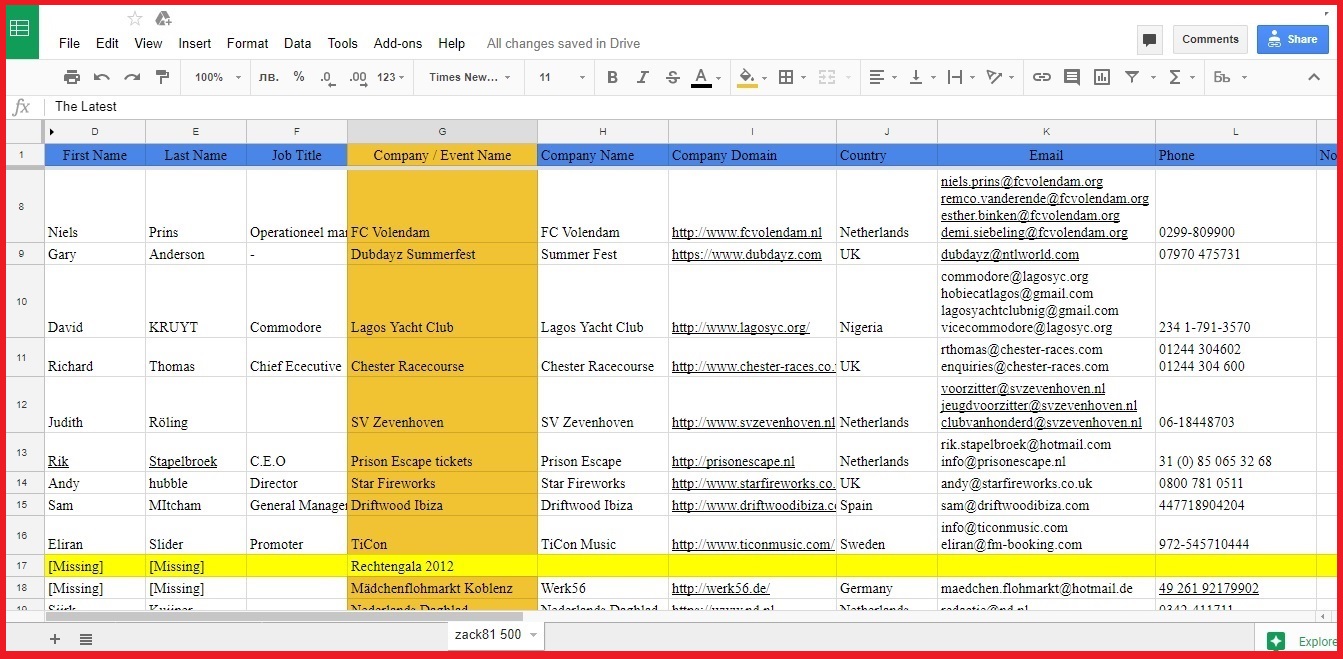Toggle Bold formatting
The width and height of the screenshot is (1343, 659).
click(x=612, y=77)
